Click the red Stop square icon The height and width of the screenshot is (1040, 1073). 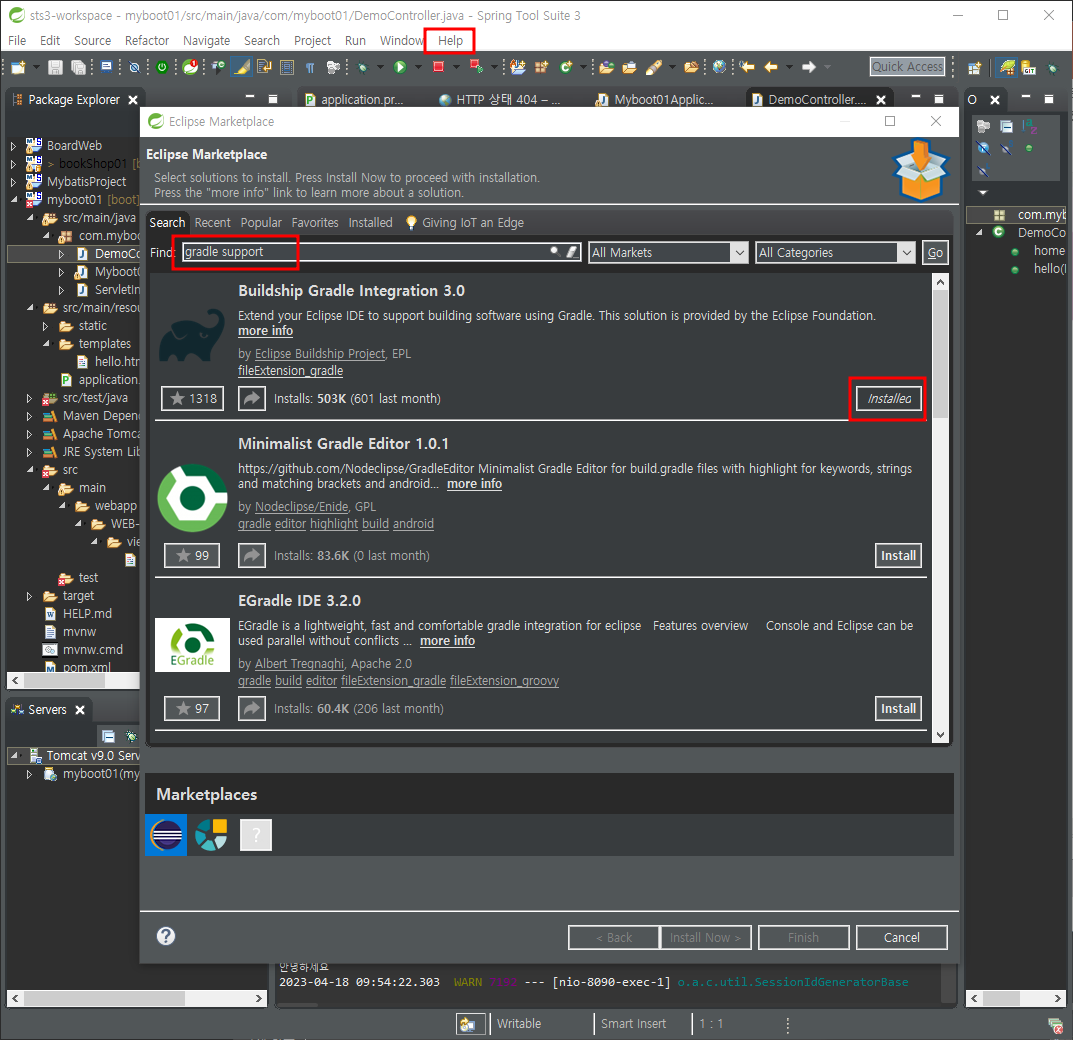pos(439,66)
